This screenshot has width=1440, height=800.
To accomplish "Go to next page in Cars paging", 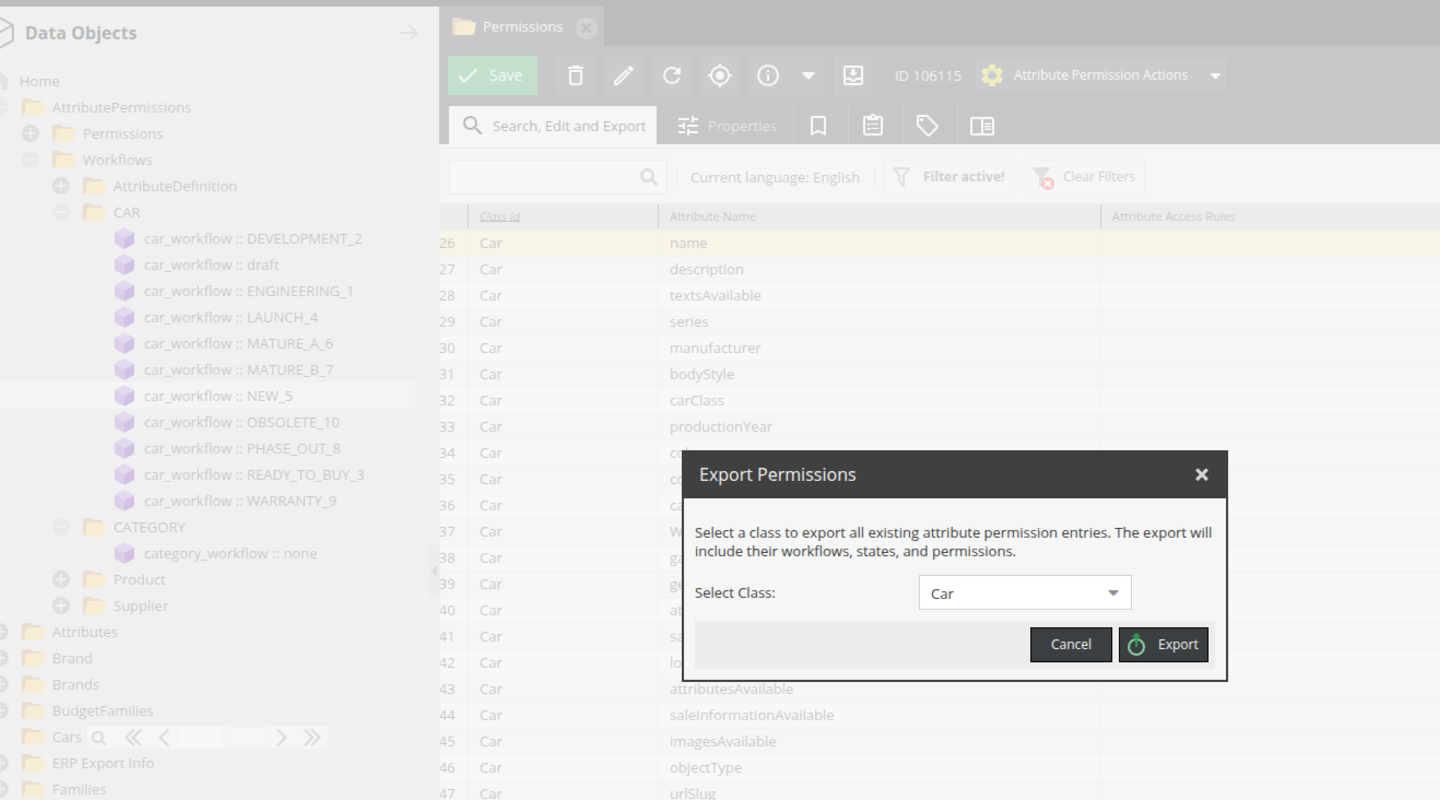I will [x=281, y=738].
